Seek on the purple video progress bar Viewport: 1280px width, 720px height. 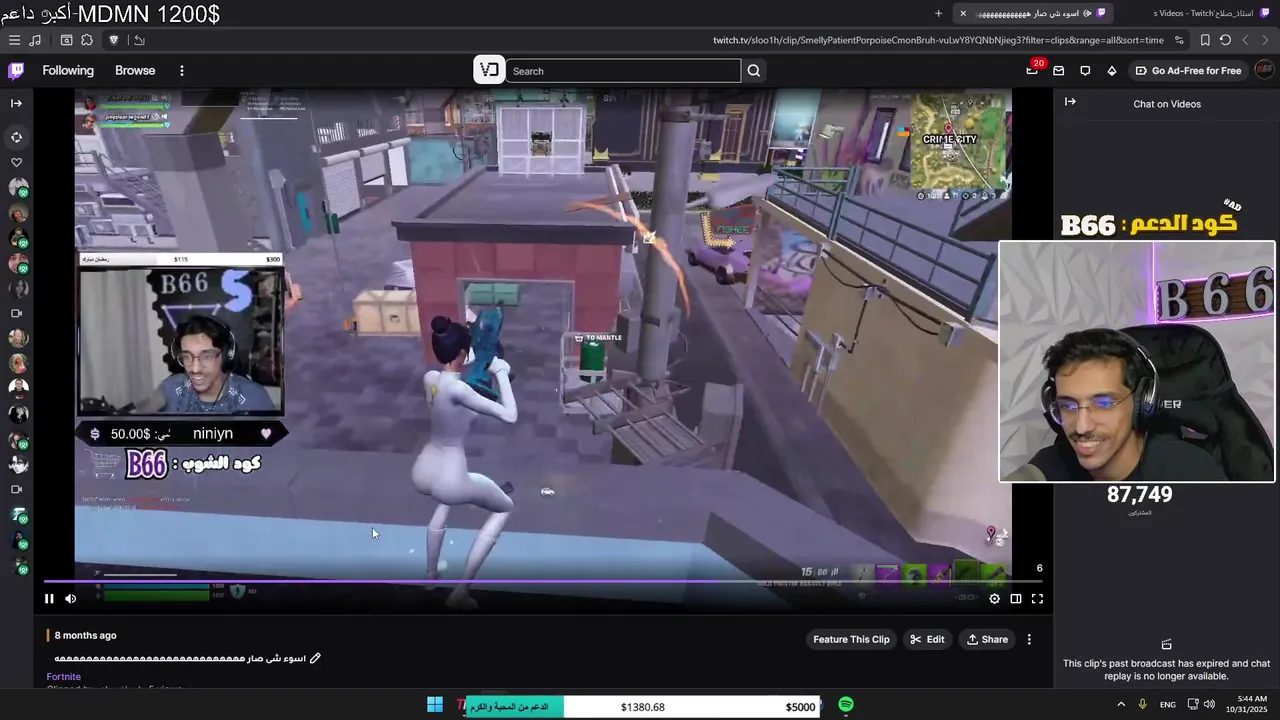point(541,581)
